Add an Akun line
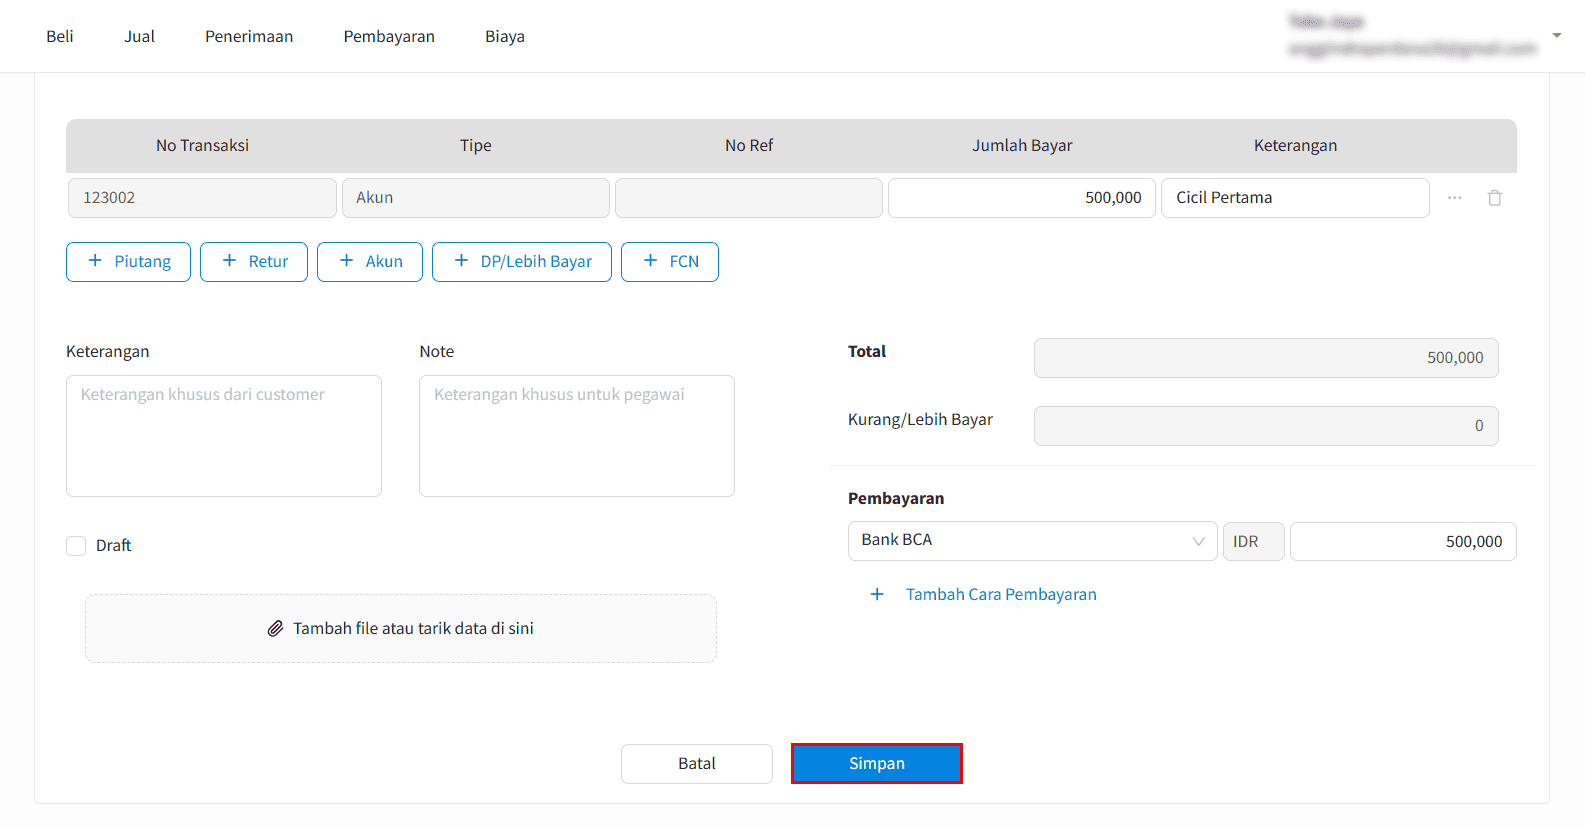This screenshot has width=1585, height=828. [x=370, y=262]
